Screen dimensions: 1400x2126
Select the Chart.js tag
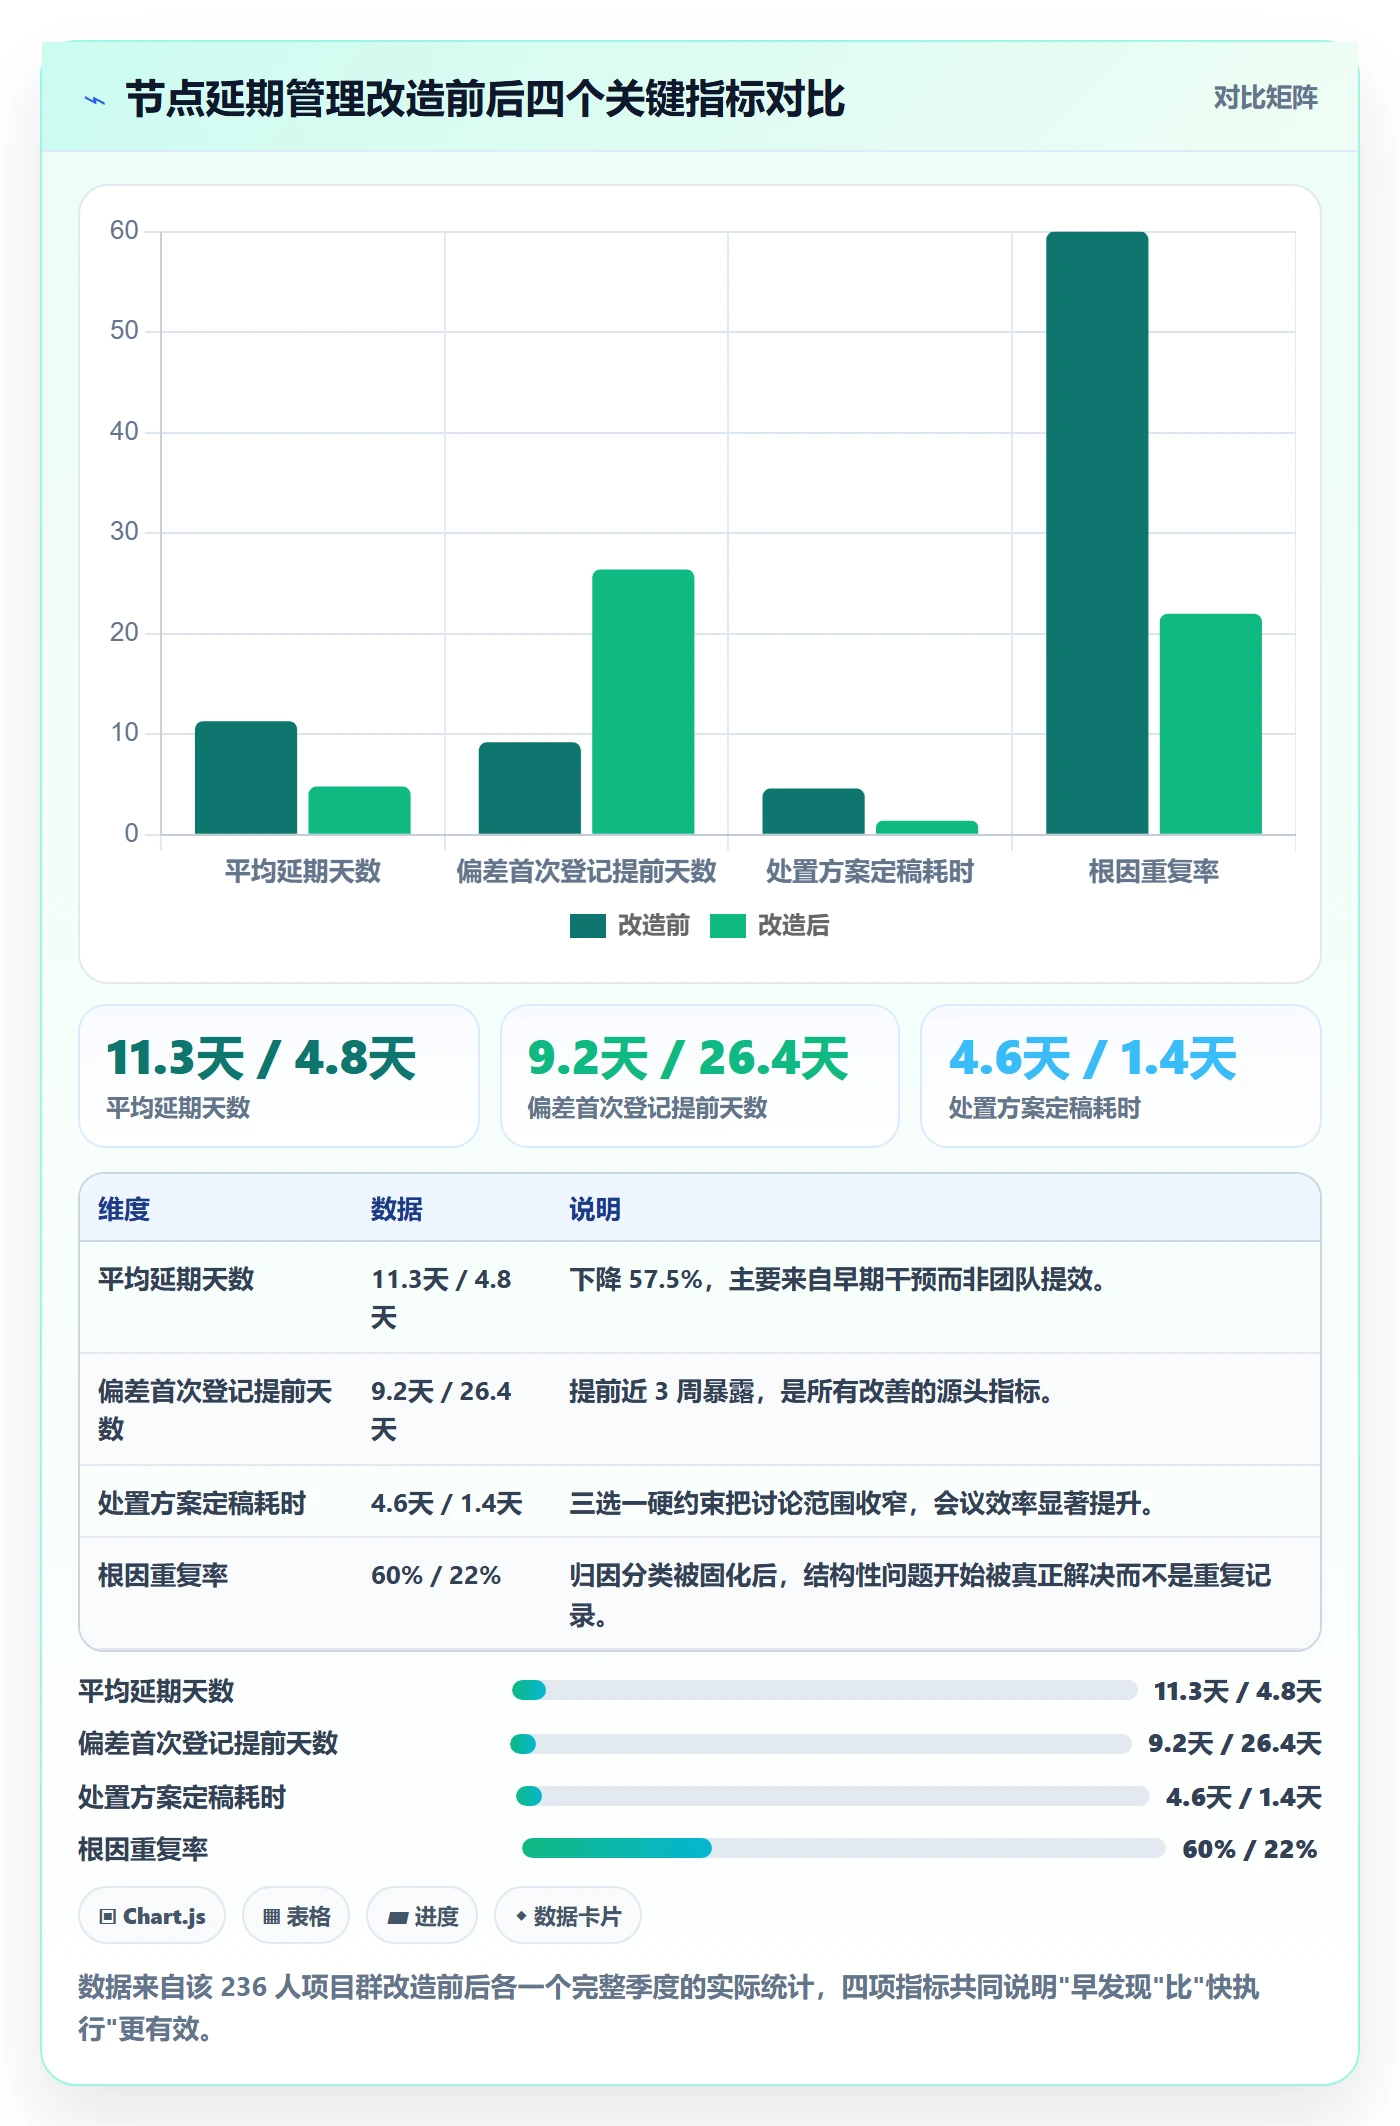coord(152,1916)
